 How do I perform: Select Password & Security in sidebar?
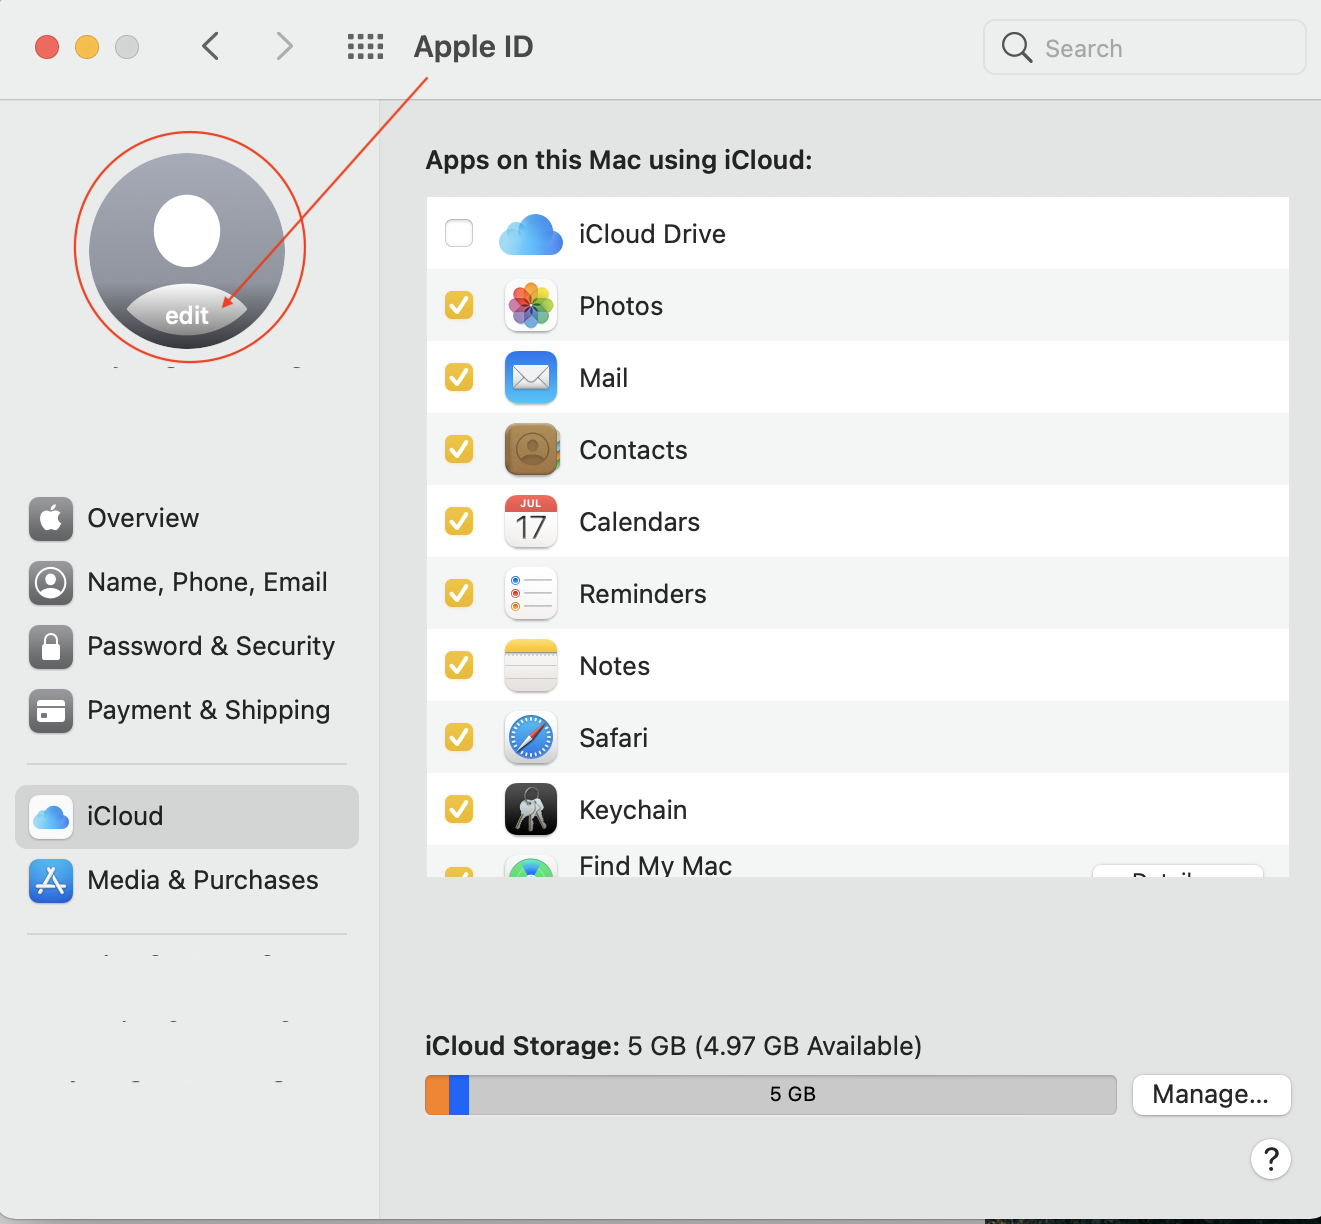tap(210, 646)
